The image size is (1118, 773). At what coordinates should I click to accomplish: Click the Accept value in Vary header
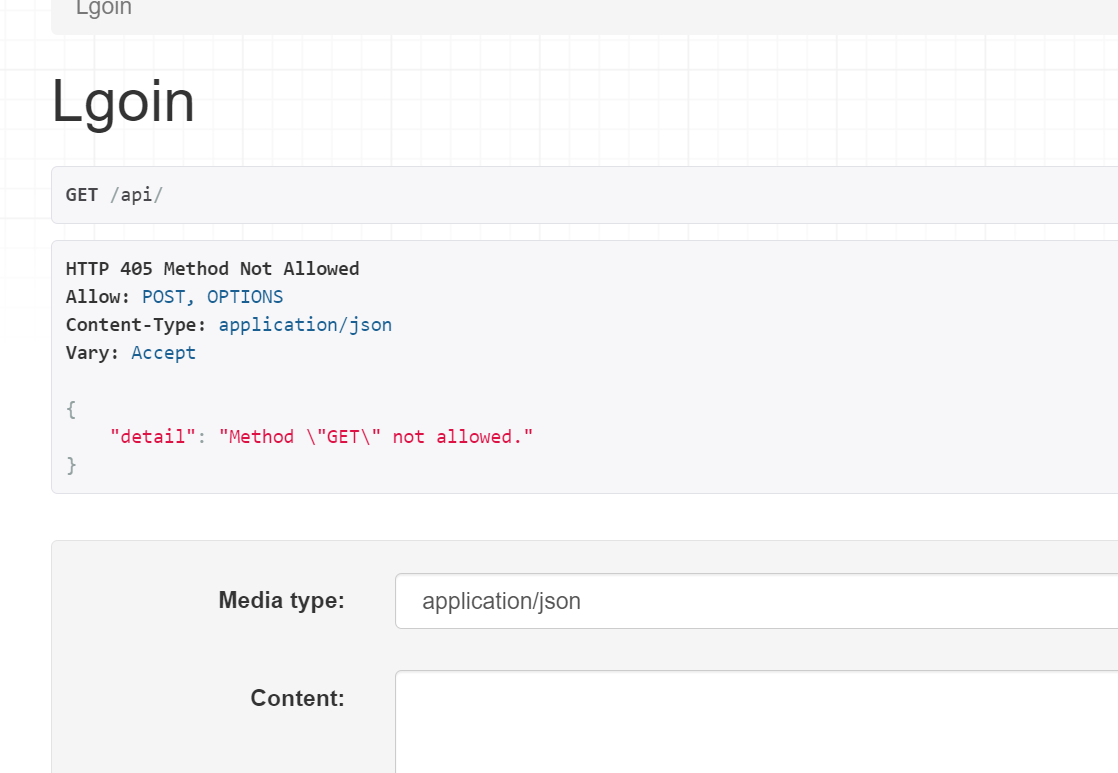[163, 352]
